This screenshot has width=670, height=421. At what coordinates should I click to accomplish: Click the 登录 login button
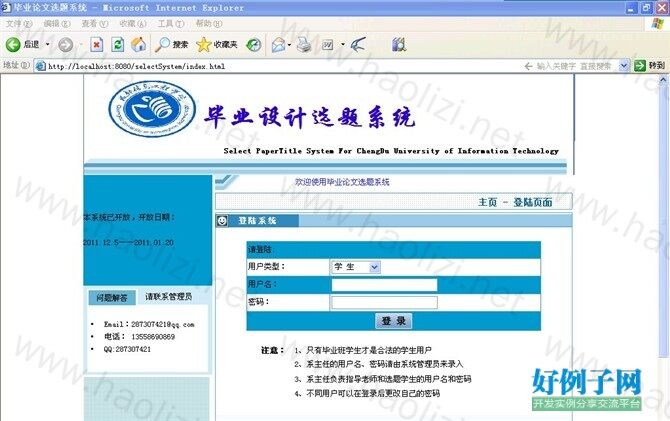393,321
